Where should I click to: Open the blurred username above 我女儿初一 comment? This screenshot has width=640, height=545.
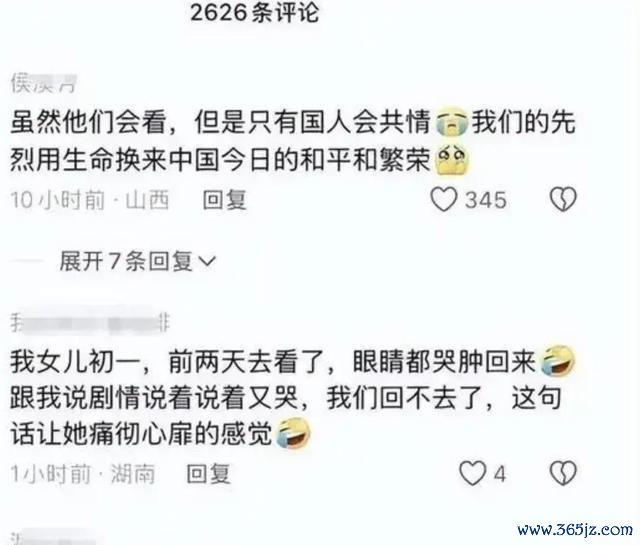tap(90, 324)
